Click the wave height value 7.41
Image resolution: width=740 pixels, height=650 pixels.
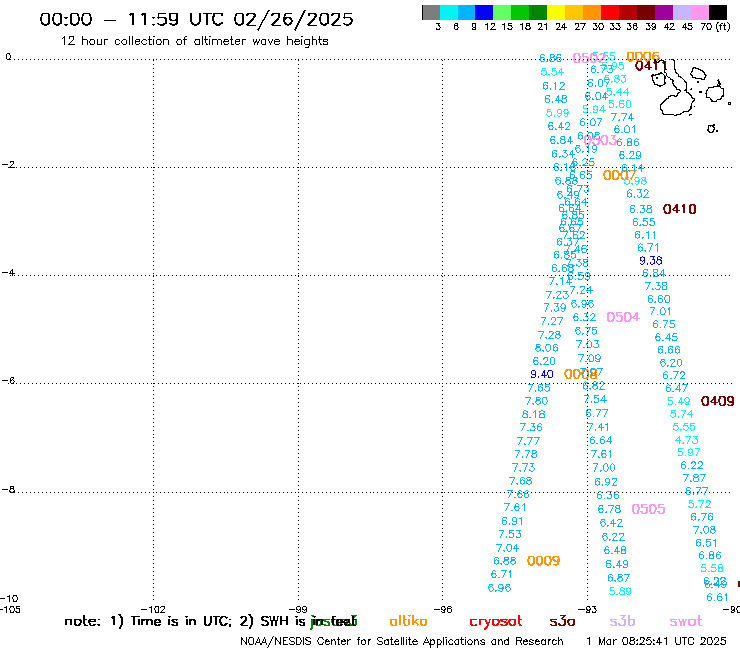pyautogui.click(x=598, y=427)
